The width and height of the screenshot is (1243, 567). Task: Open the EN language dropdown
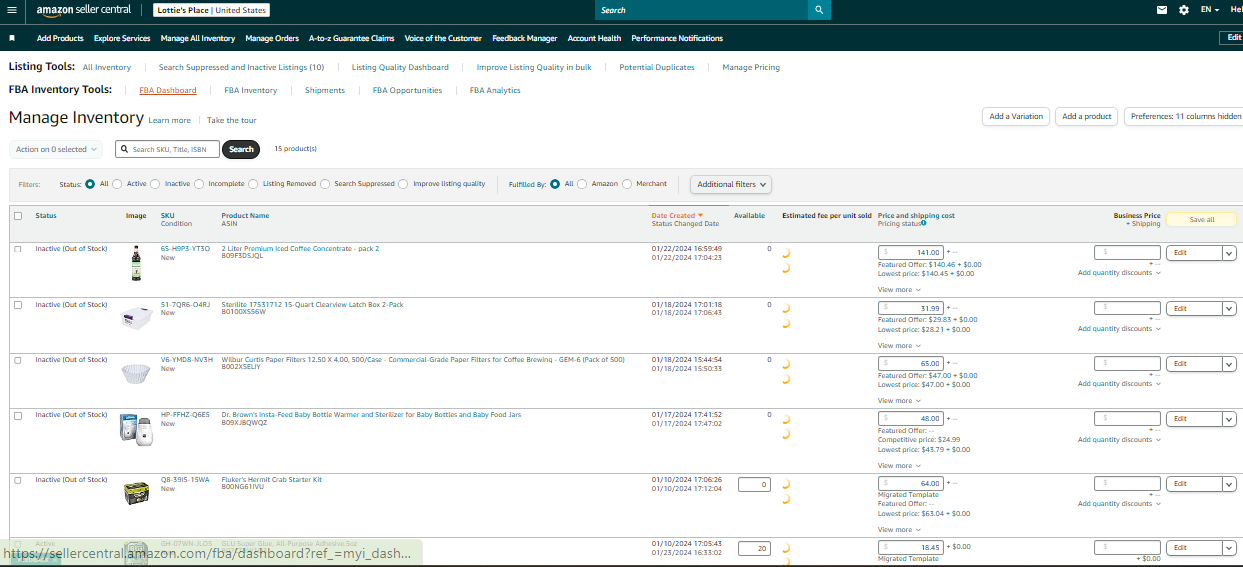tap(1210, 10)
